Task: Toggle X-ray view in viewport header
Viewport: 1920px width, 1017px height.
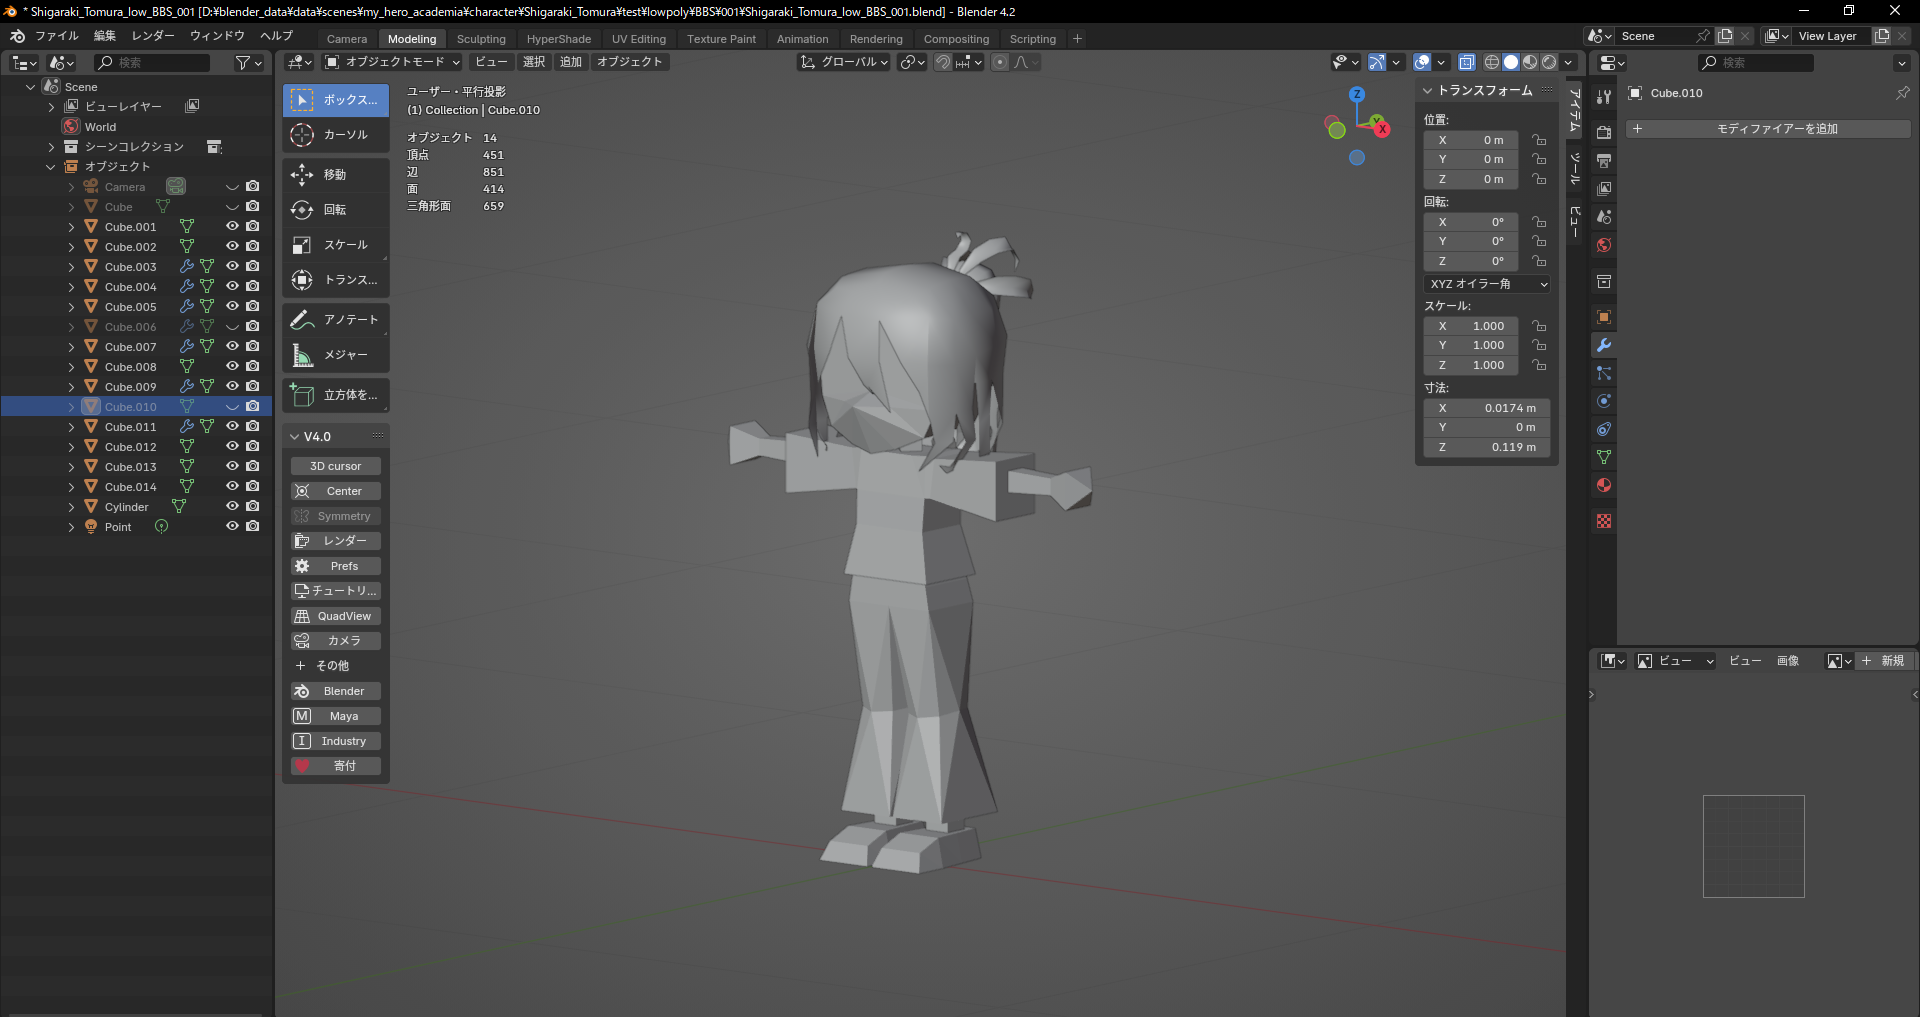Action: click(1466, 62)
